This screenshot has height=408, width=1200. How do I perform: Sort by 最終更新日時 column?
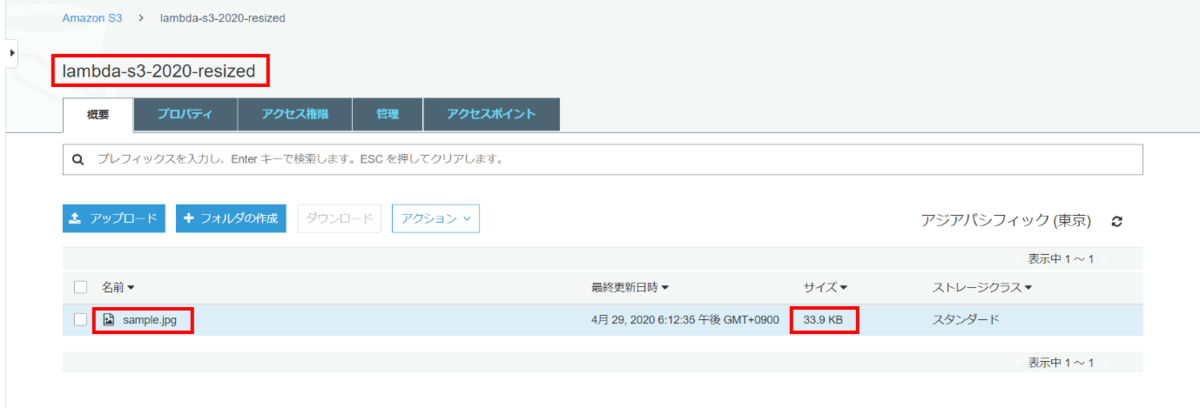point(631,287)
